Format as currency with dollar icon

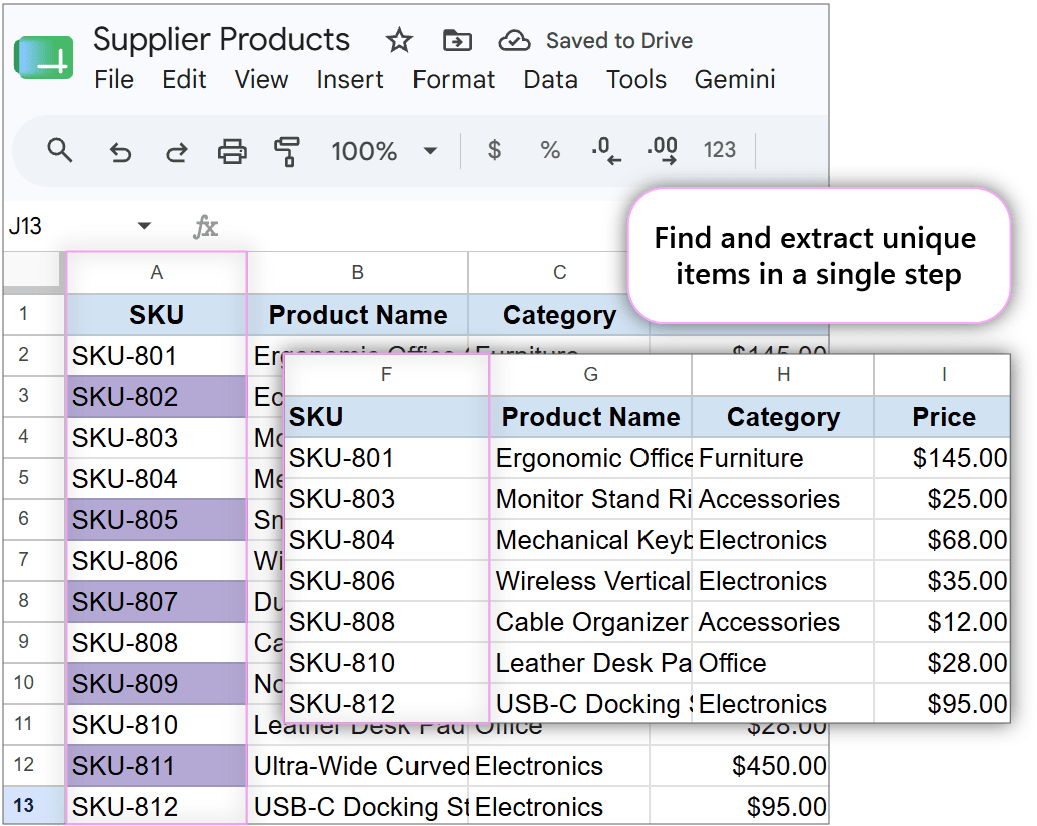click(494, 149)
